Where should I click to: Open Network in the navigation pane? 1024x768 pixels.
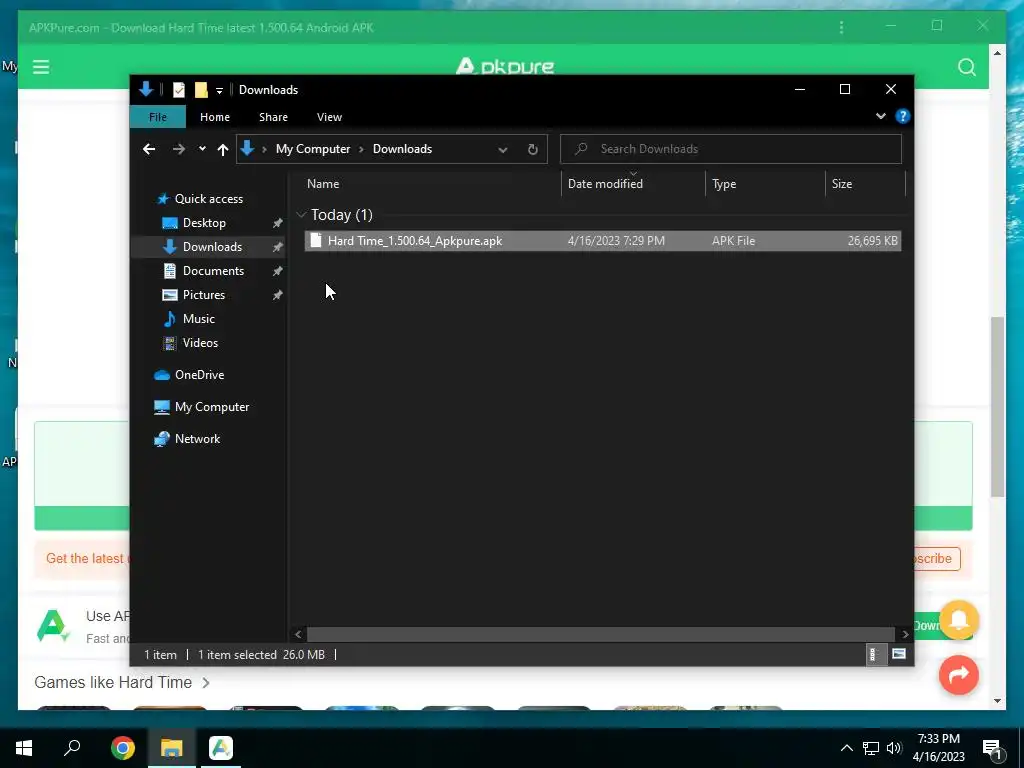[197, 439]
